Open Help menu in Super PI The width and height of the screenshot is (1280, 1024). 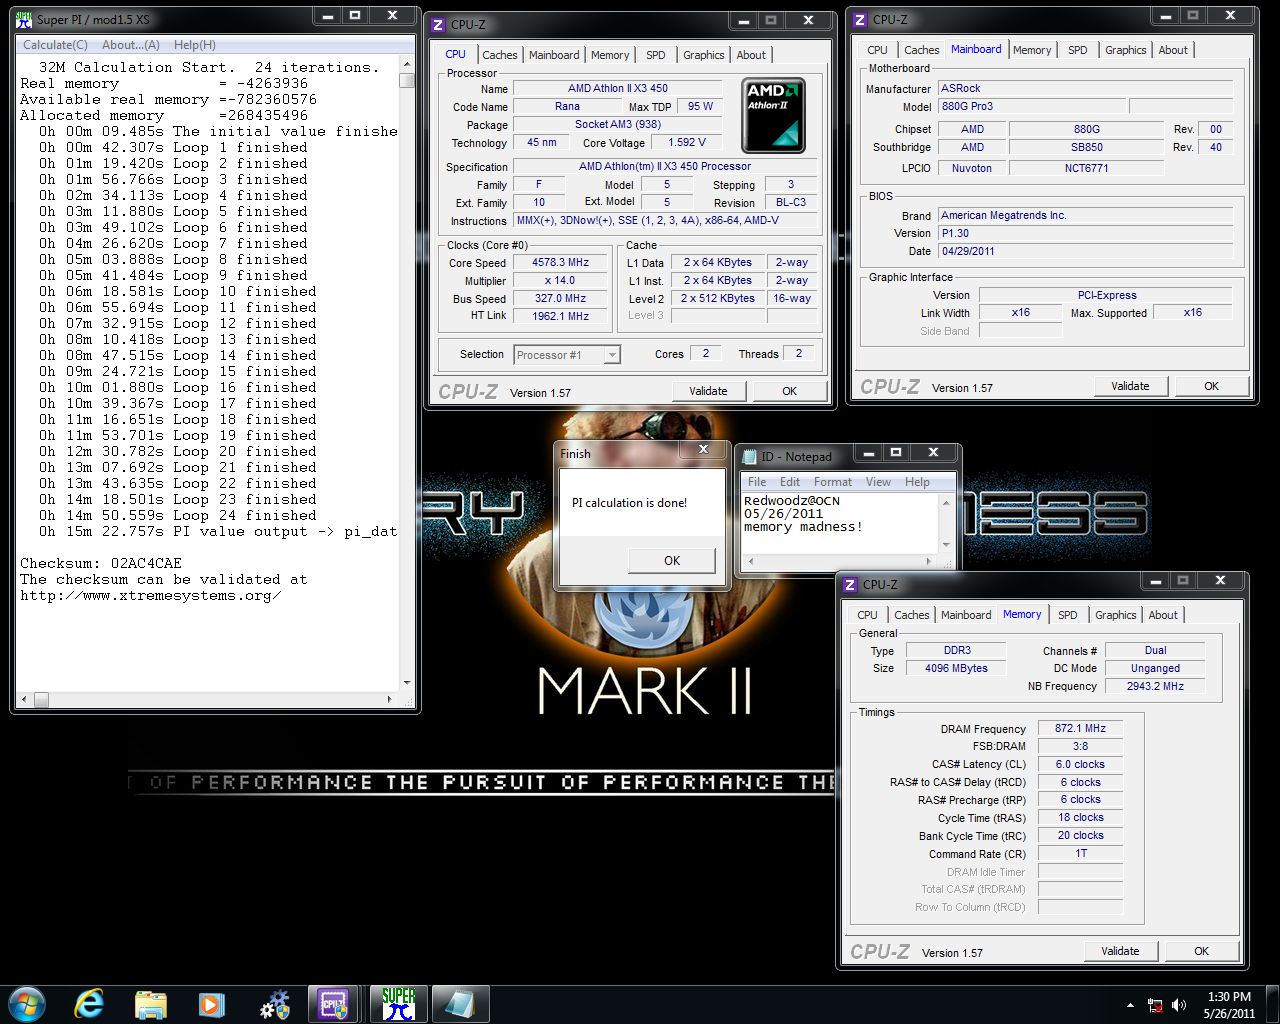(x=194, y=45)
